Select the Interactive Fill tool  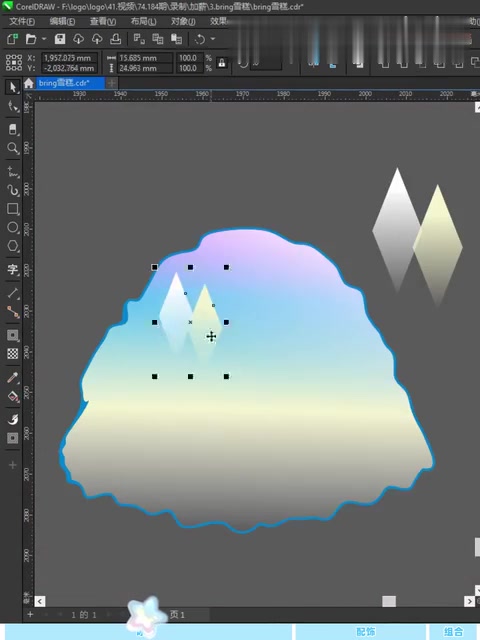(x=12, y=396)
